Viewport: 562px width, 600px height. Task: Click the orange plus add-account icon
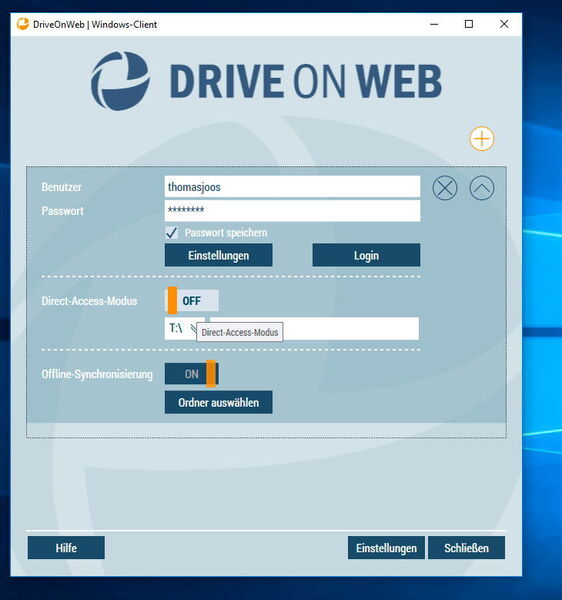[x=482, y=139]
